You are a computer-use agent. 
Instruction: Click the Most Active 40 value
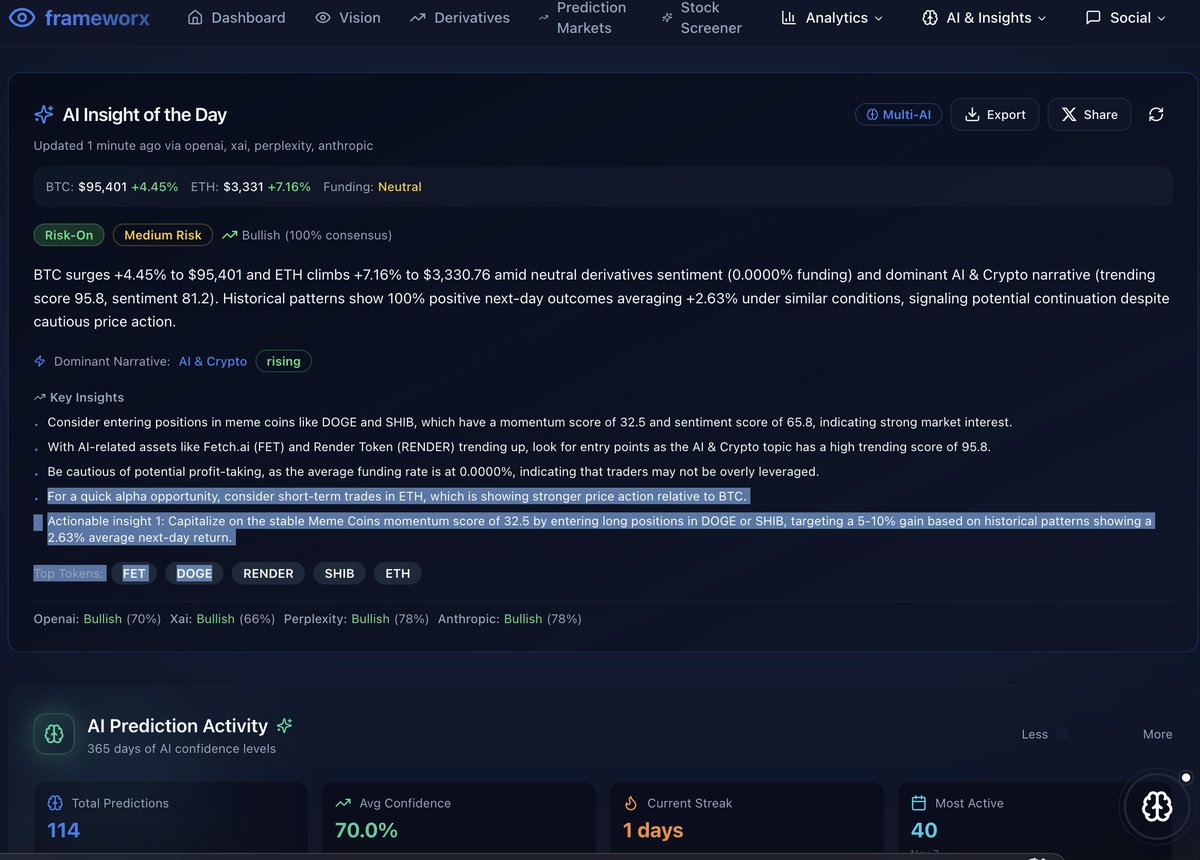click(x=924, y=830)
